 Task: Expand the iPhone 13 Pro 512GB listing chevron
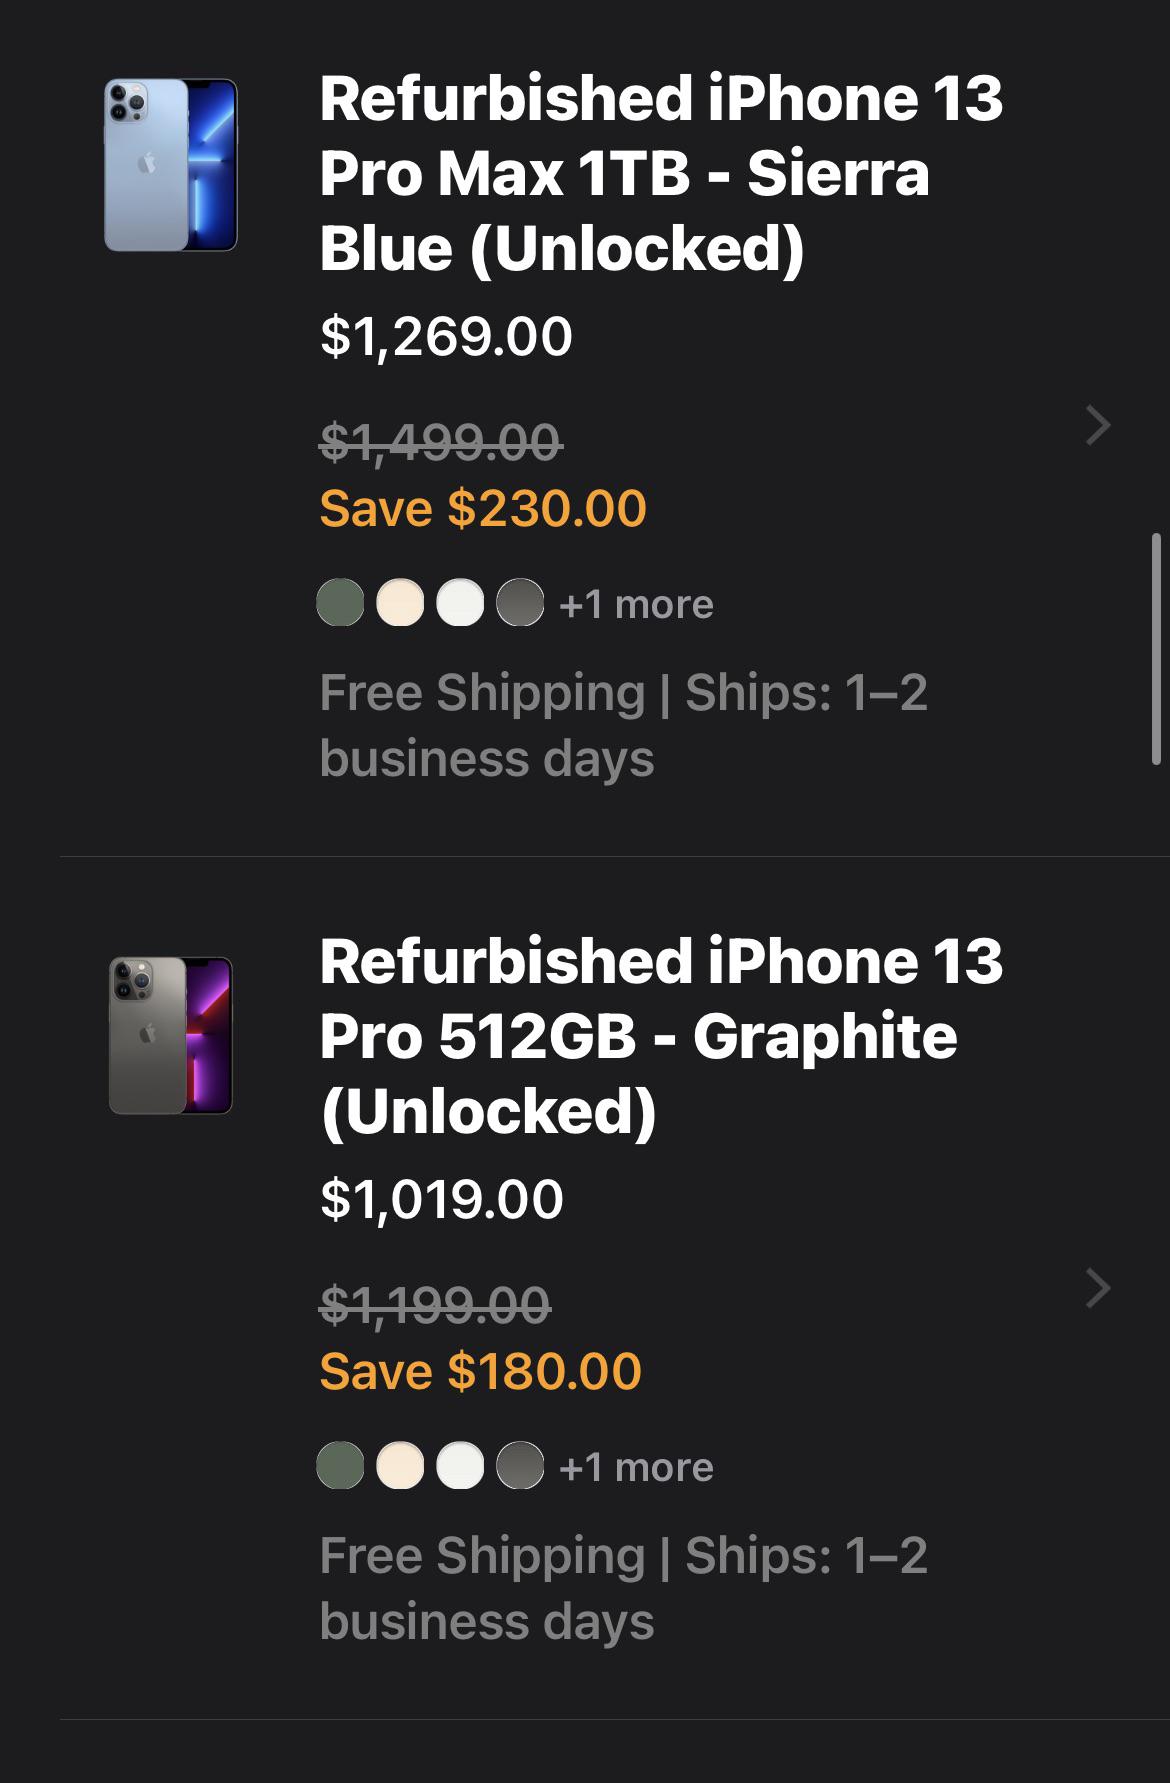coord(1098,1288)
